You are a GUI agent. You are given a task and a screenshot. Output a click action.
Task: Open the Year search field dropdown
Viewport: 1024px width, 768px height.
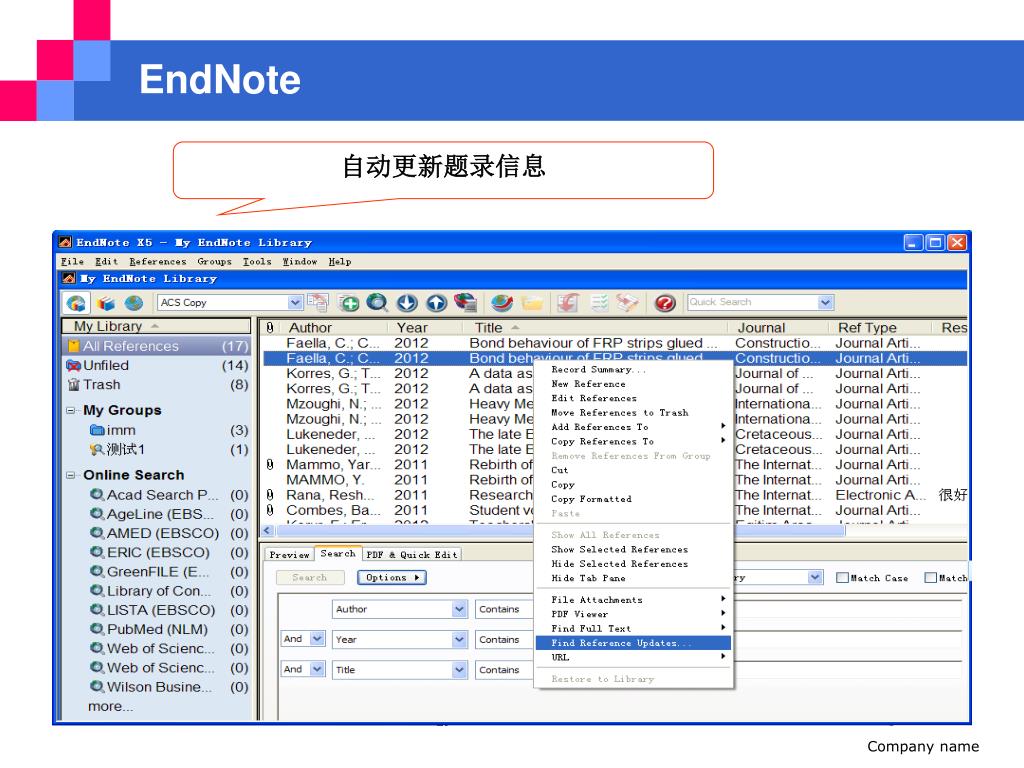pos(460,640)
